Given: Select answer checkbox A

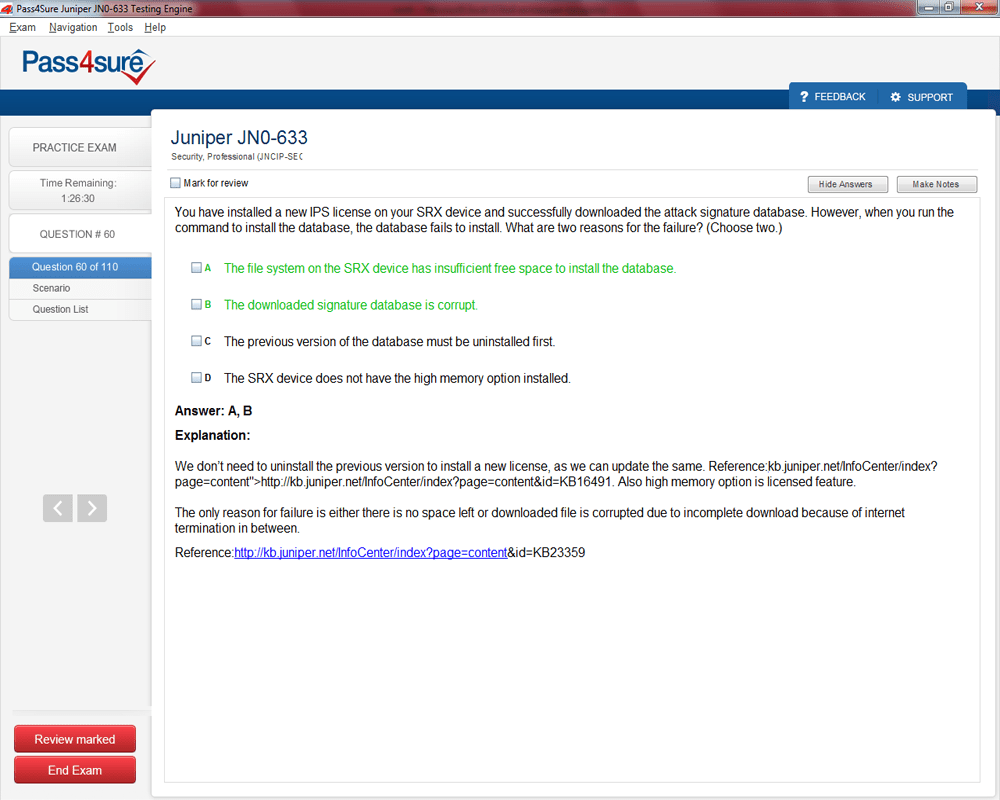Looking at the screenshot, I should (x=196, y=268).
